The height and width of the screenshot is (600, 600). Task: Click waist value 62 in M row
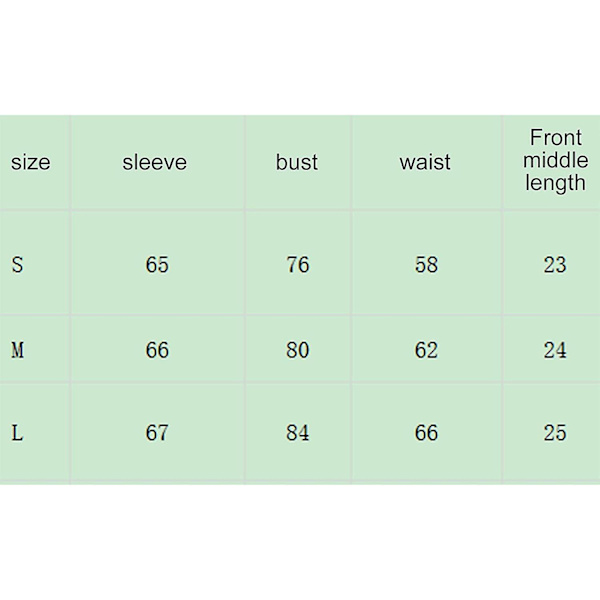click(426, 350)
